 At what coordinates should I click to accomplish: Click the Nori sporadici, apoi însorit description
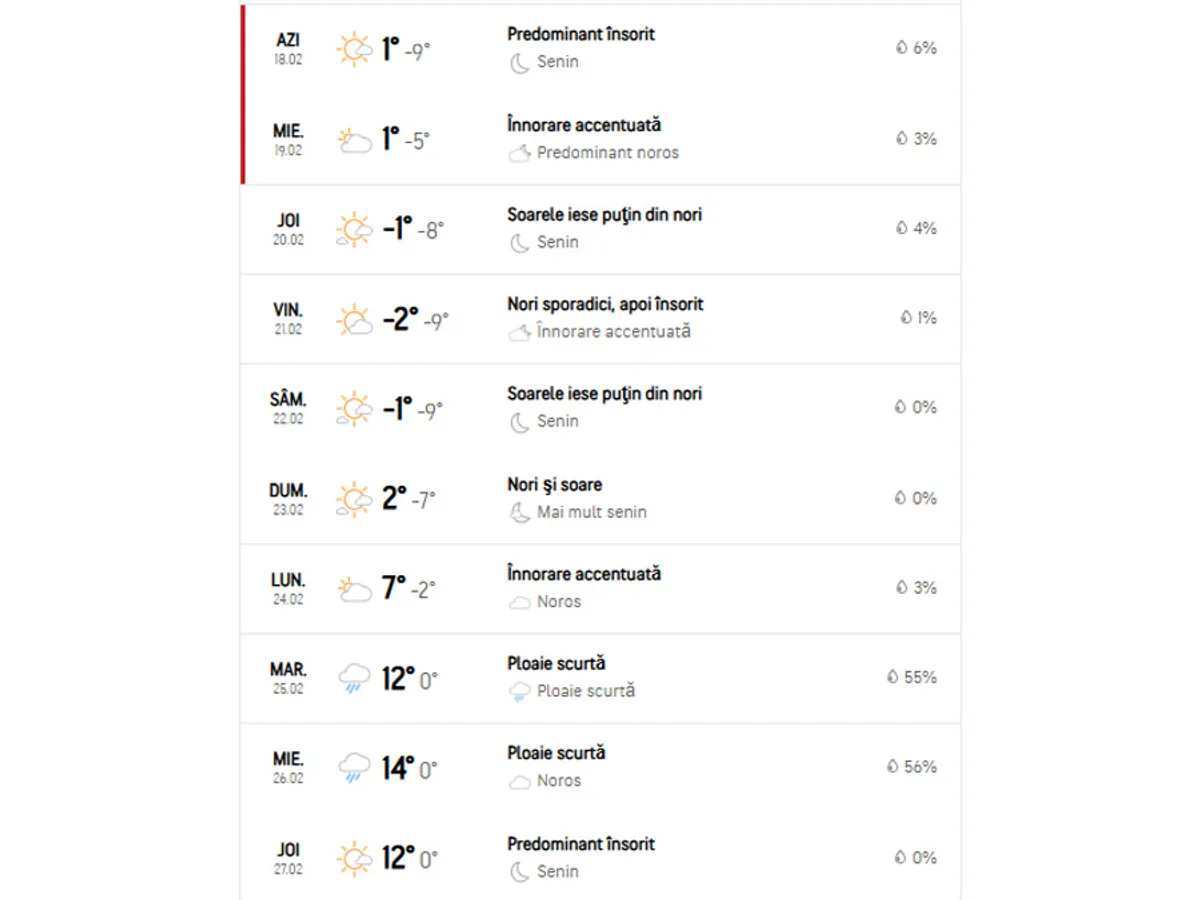[605, 304]
